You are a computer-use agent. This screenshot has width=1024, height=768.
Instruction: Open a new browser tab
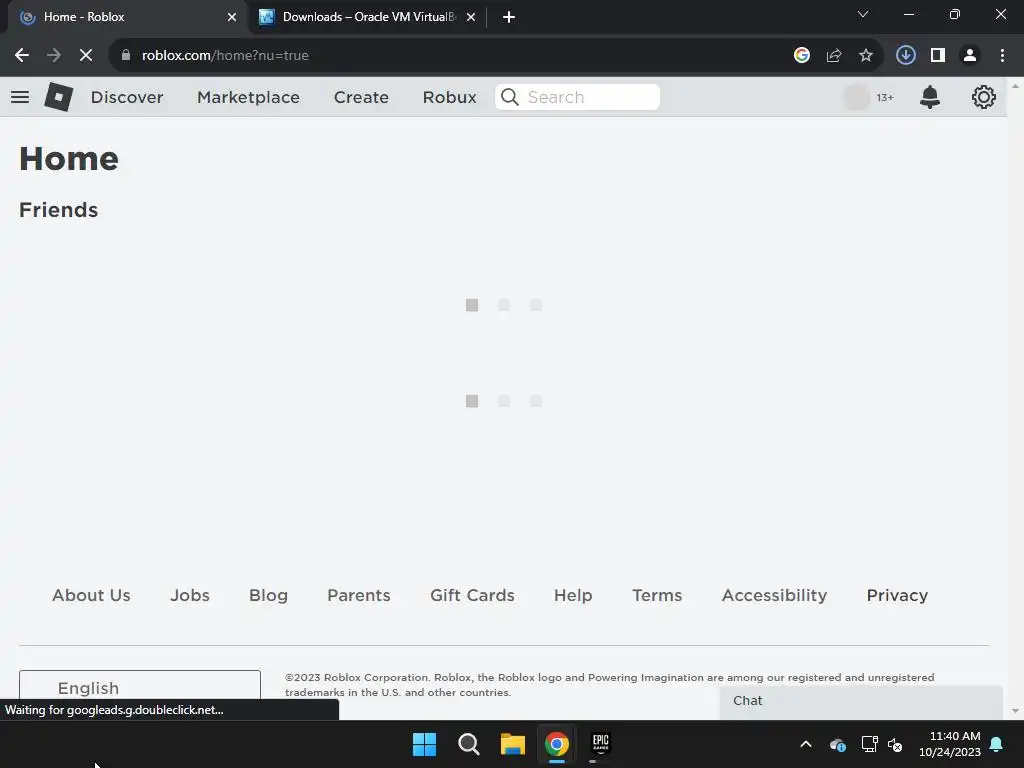tap(509, 17)
